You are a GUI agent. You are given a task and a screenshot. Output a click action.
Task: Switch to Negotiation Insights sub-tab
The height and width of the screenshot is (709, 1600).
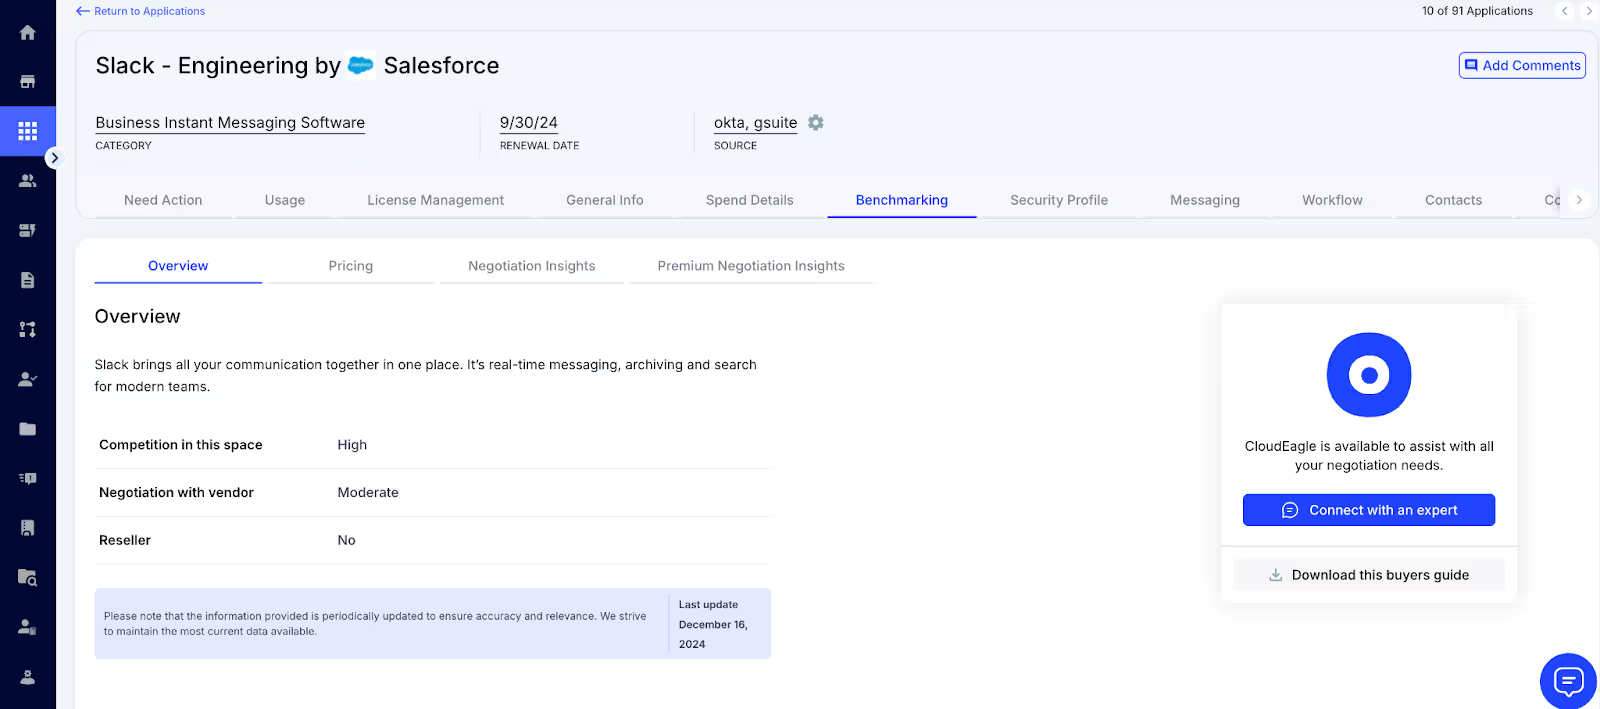532,266
